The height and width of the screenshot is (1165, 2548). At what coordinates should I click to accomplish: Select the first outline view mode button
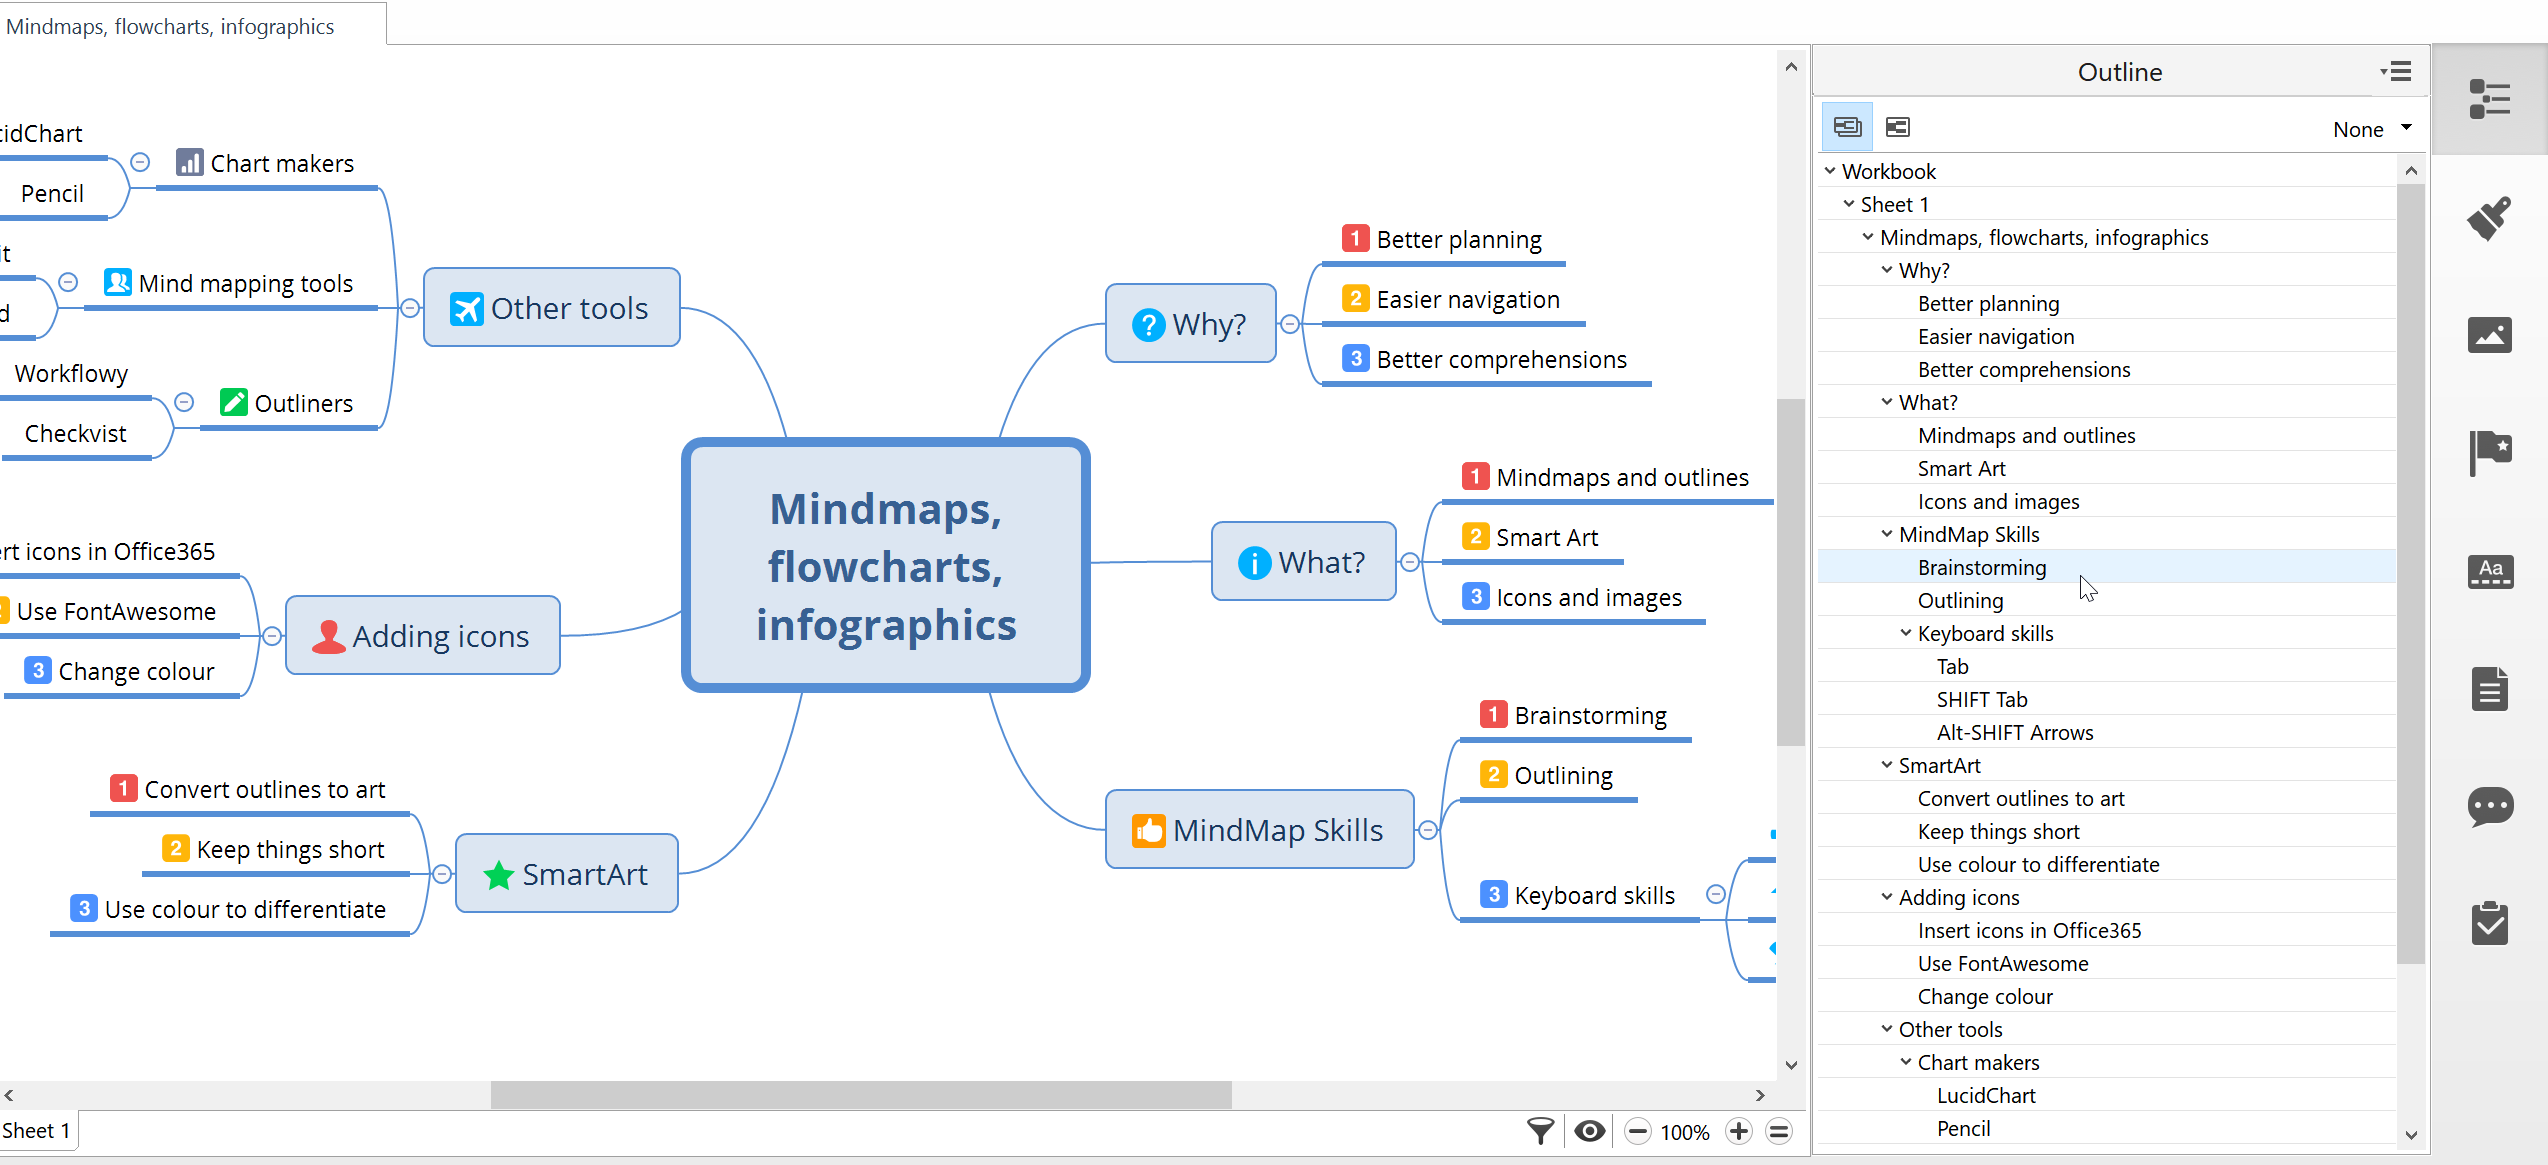[1847, 127]
